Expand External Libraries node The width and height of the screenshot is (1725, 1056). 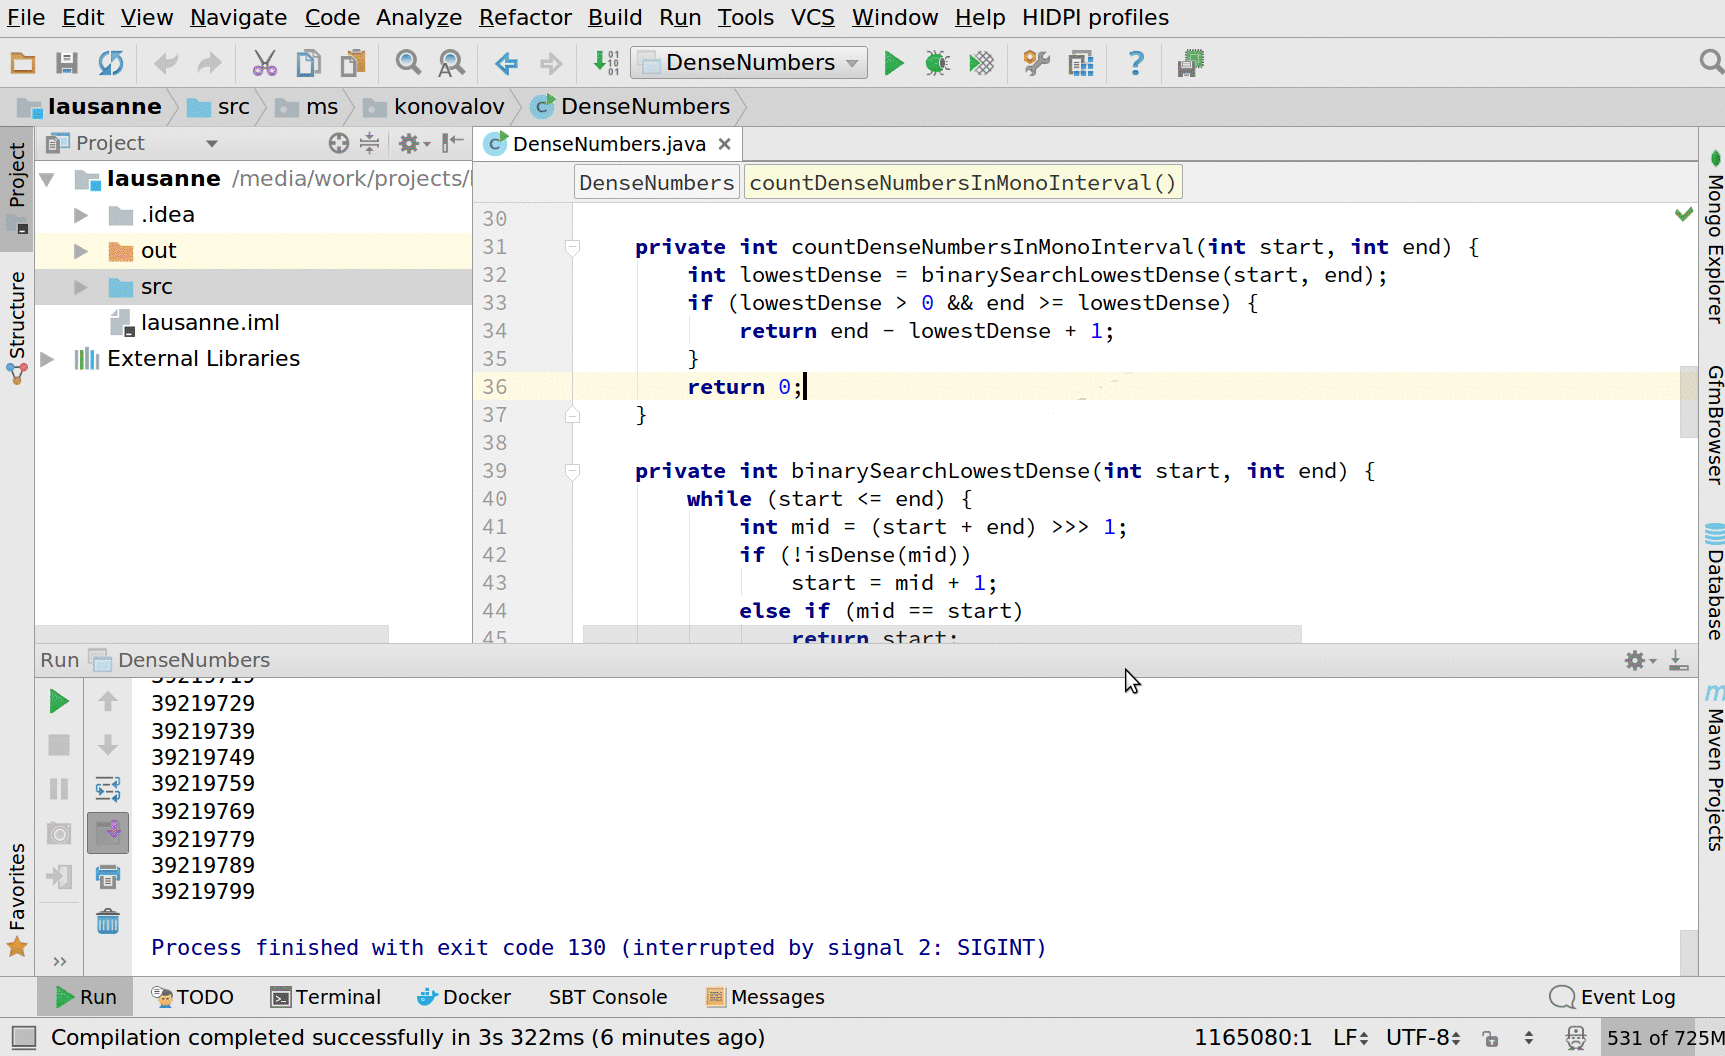pos(47,359)
